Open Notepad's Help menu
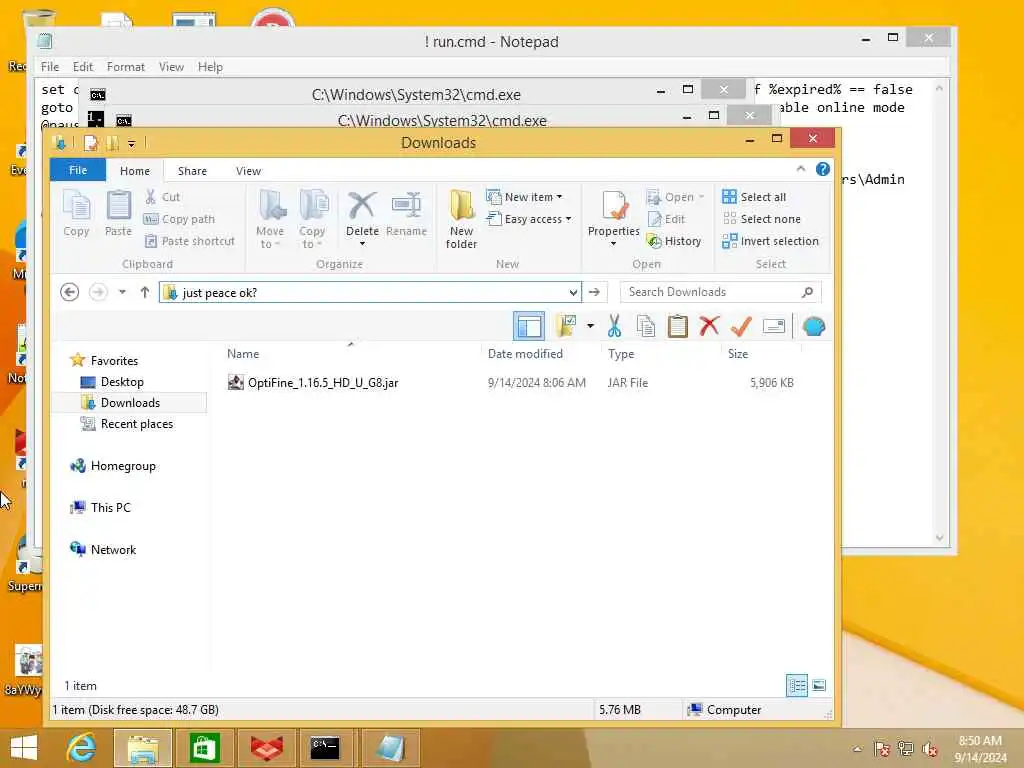Viewport: 1024px width, 768px height. [x=210, y=67]
